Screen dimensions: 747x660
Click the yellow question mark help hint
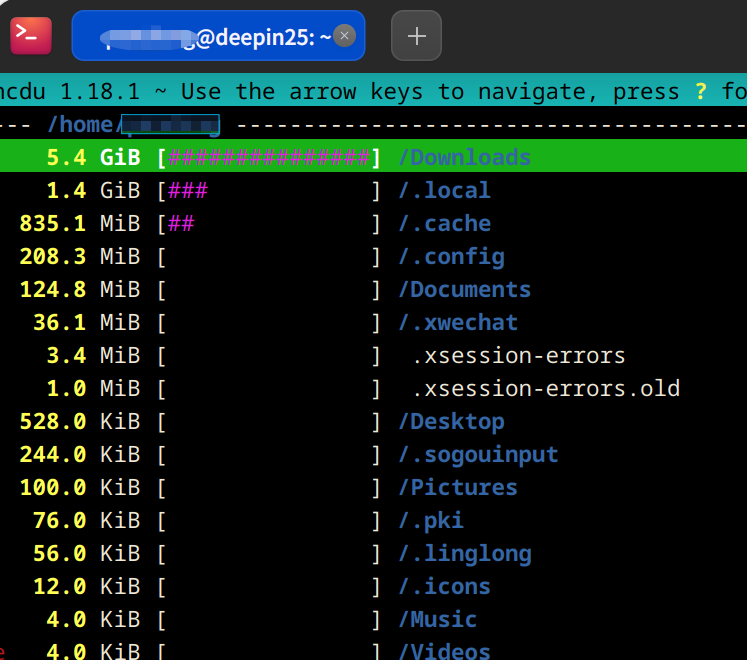700,91
